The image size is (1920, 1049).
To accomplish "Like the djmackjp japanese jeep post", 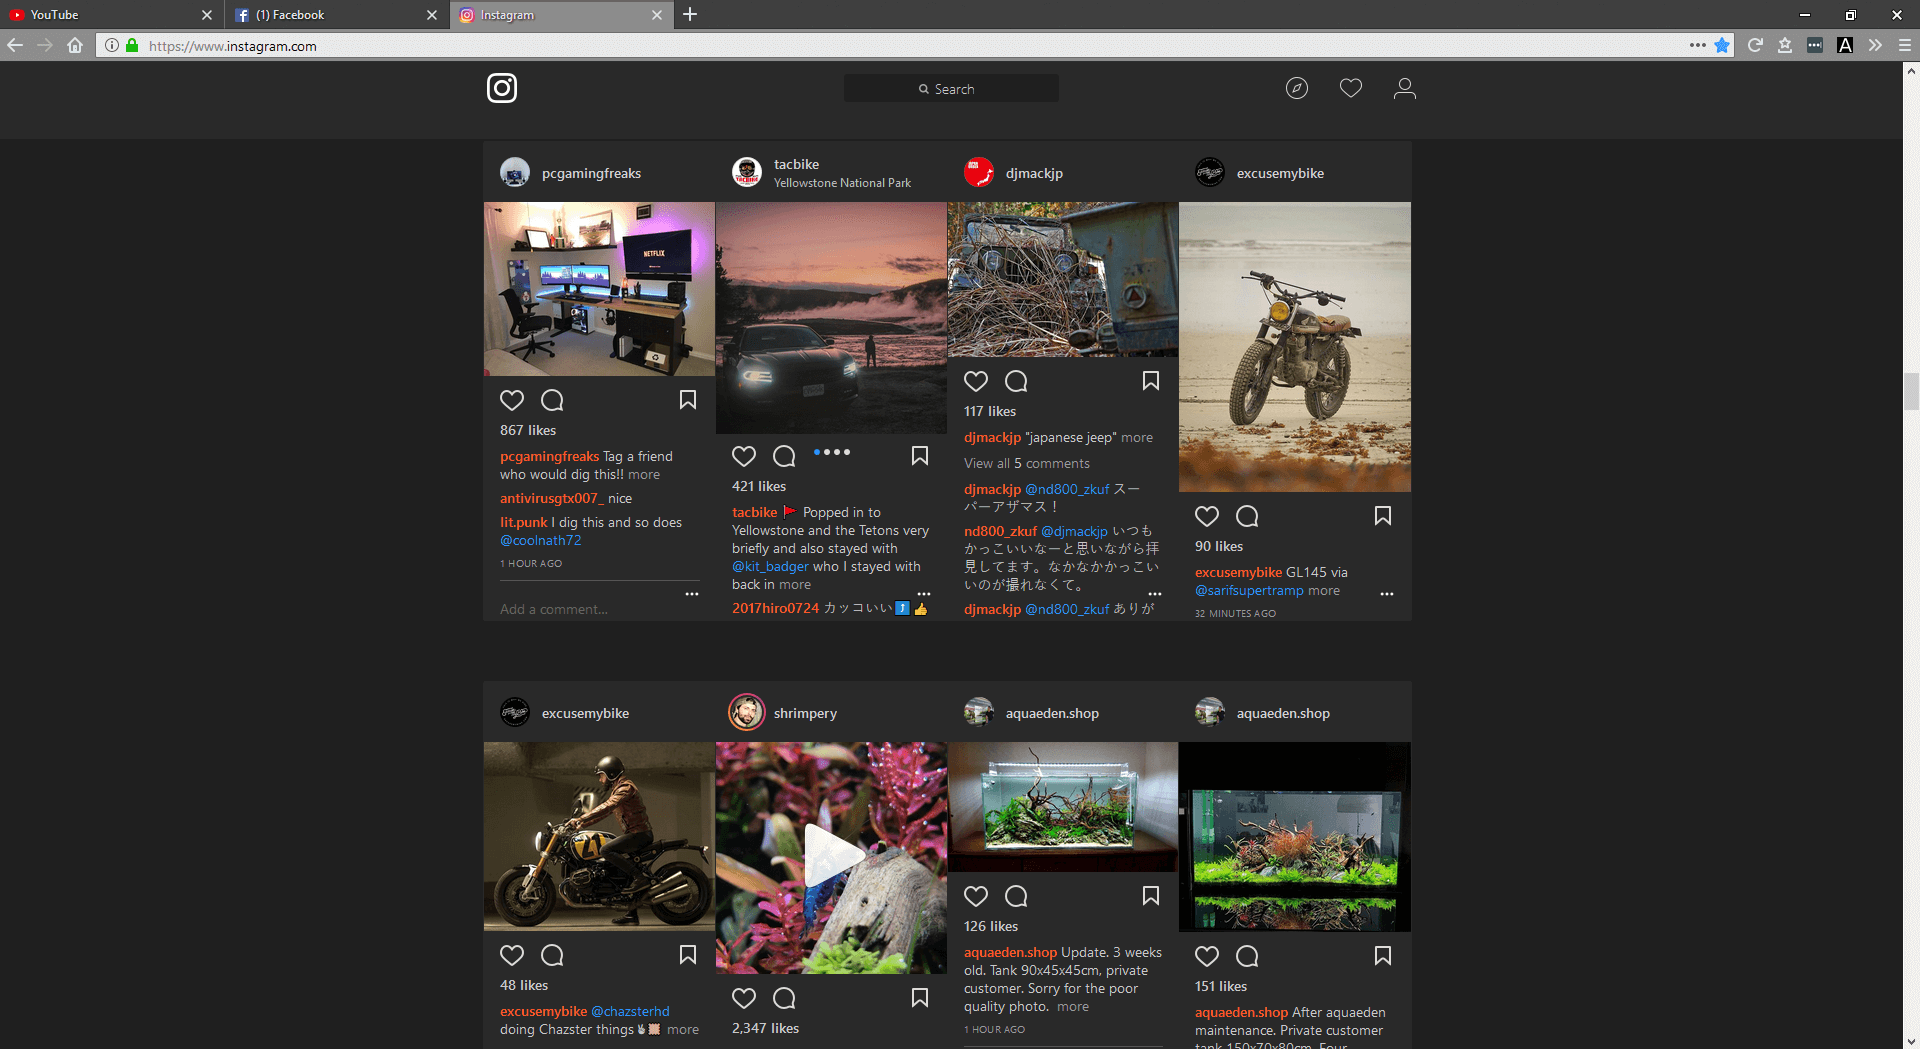I will (x=976, y=381).
